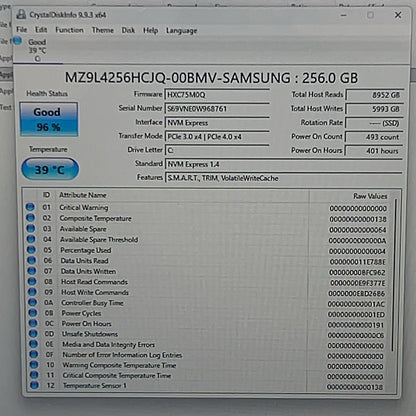Image resolution: width=416 pixels, height=416 pixels.
Task: Open the Theme menu
Action: [103, 30]
